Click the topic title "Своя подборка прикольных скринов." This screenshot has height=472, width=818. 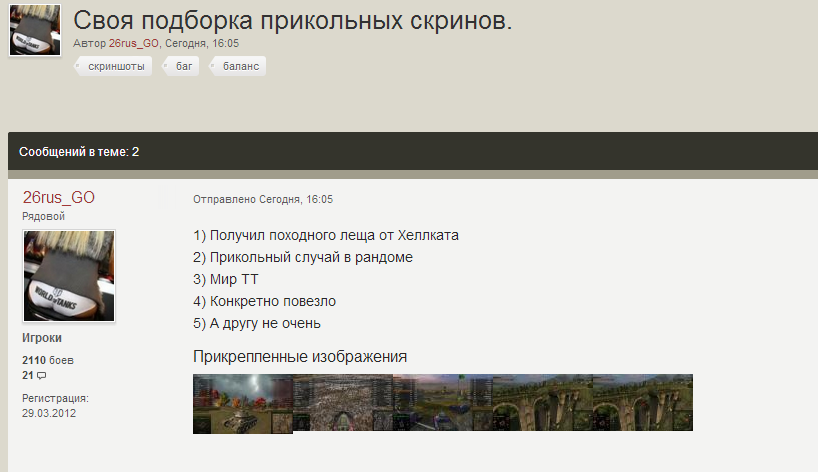tap(293, 21)
